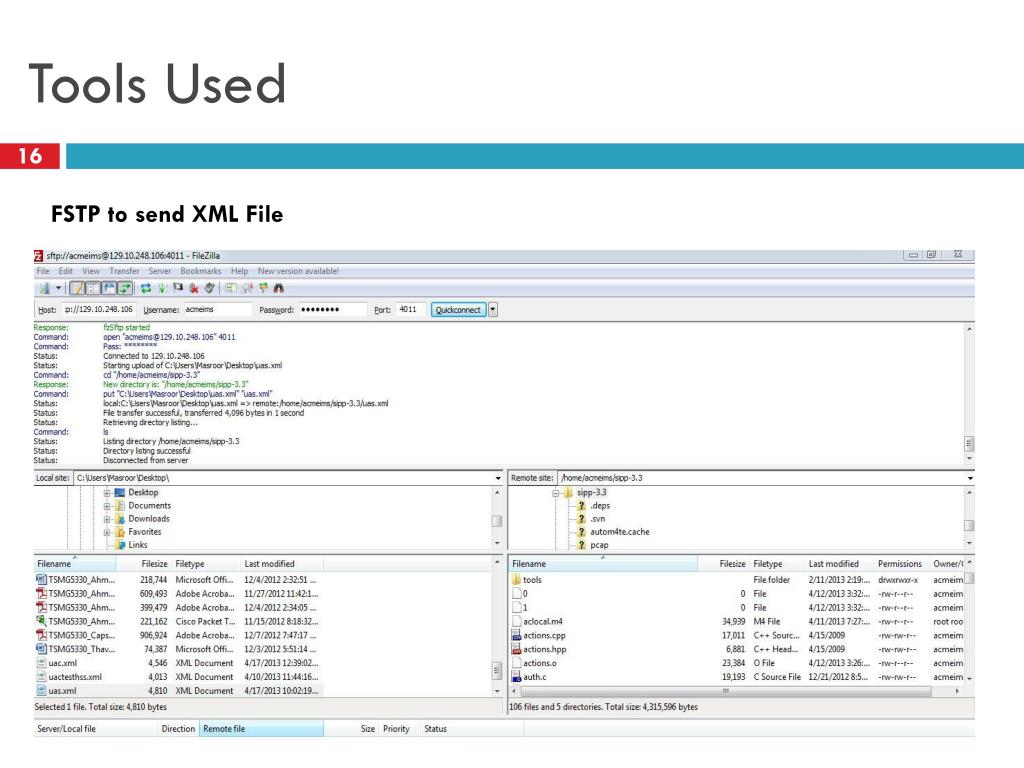Click the message log vertical scrollbar thumb

pos(969,444)
